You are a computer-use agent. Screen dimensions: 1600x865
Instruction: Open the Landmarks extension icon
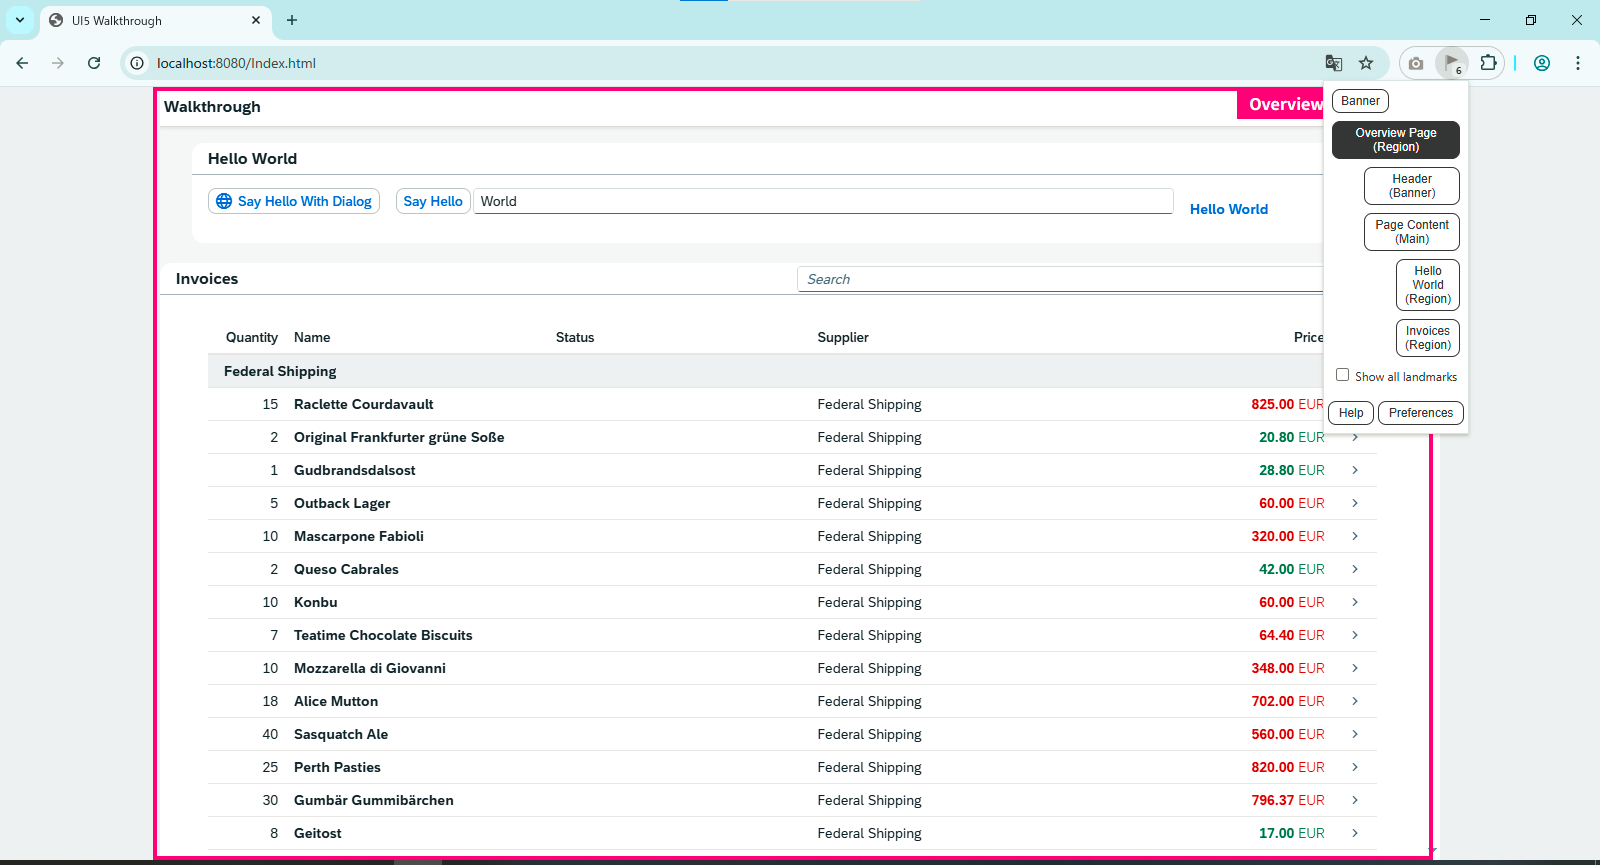[1452, 63]
